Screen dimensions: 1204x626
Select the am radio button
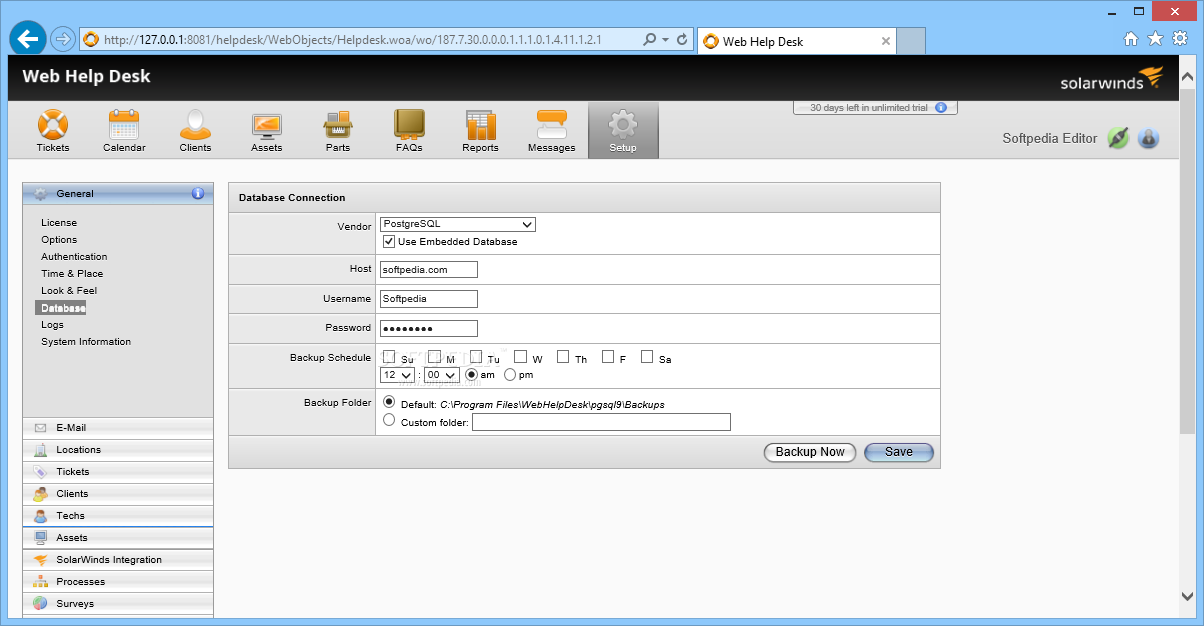pyautogui.click(x=472, y=375)
